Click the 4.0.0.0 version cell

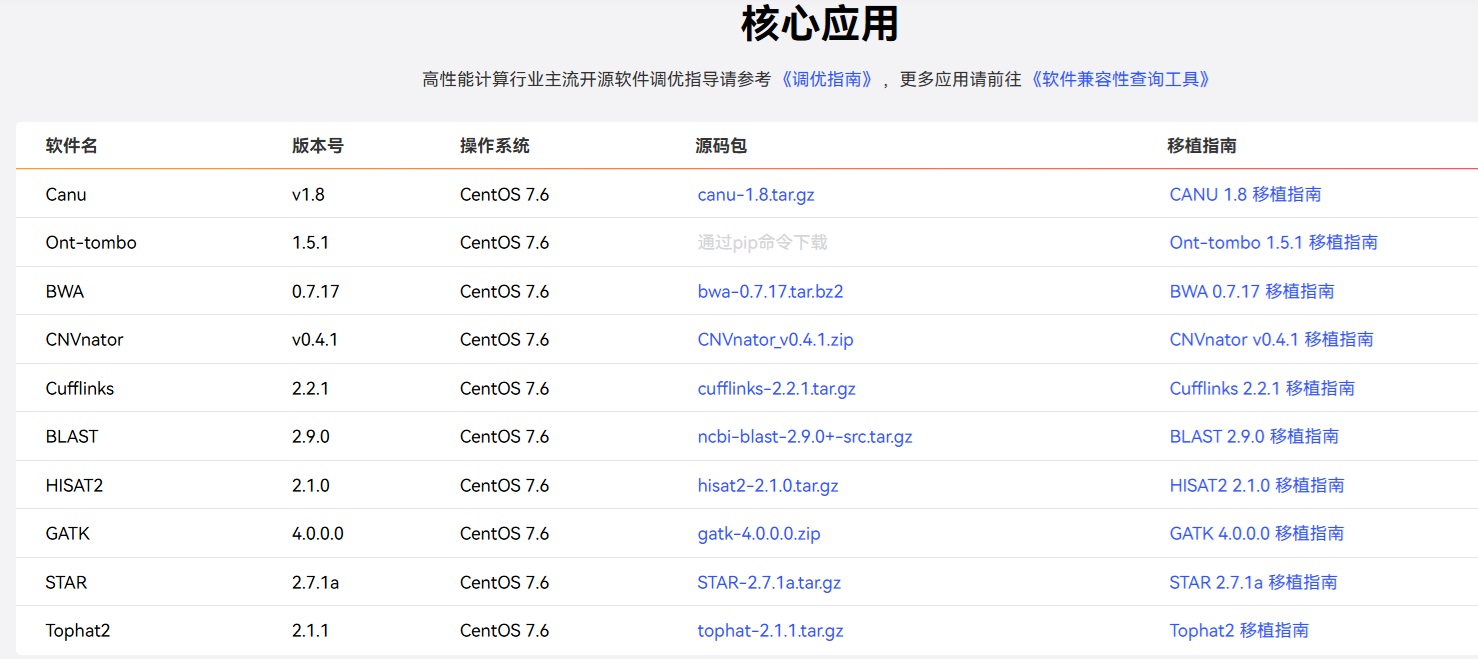318,534
